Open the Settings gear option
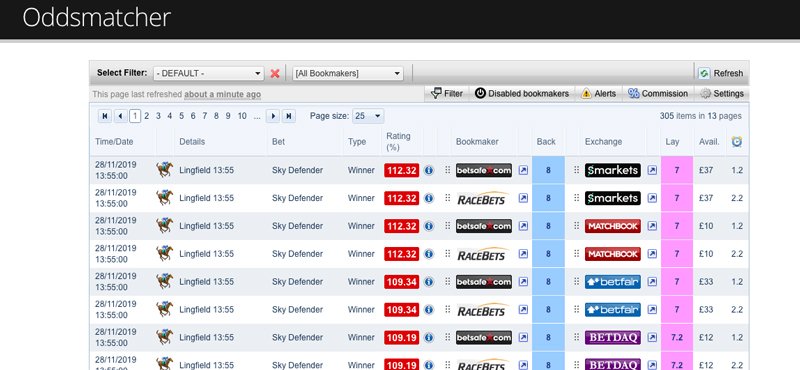 click(722, 93)
